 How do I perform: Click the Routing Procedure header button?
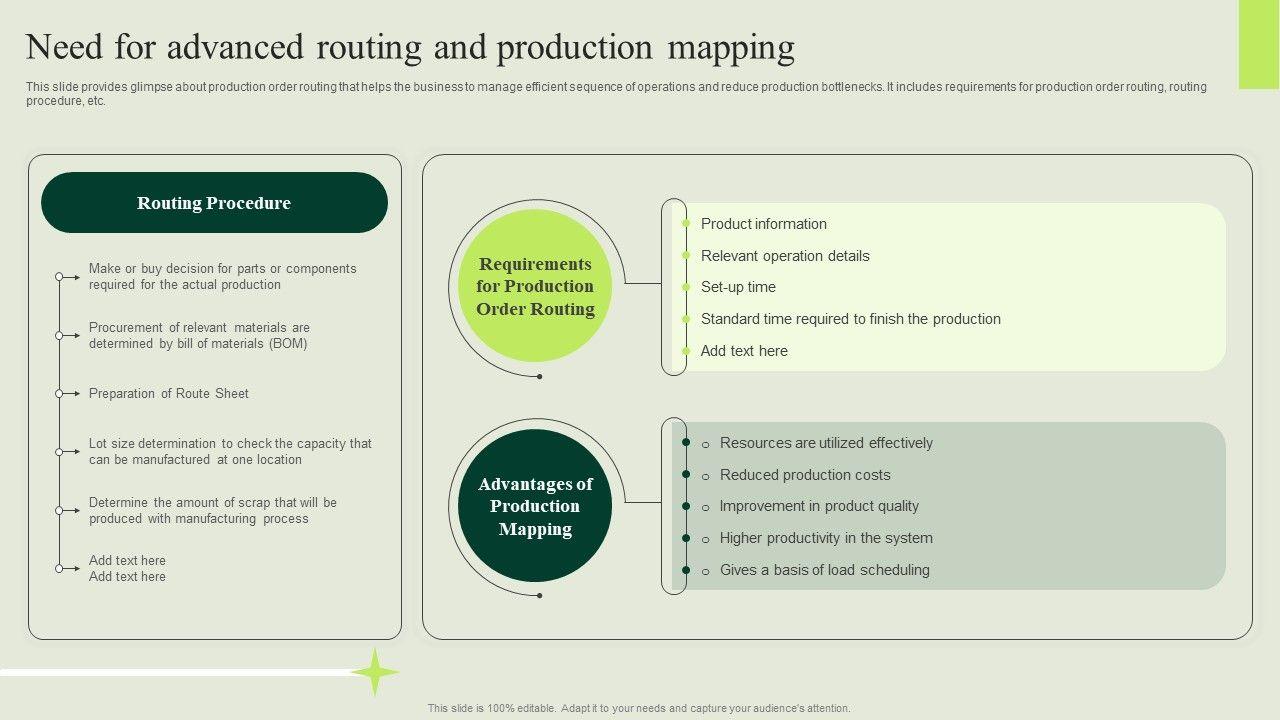coord(214,203)
